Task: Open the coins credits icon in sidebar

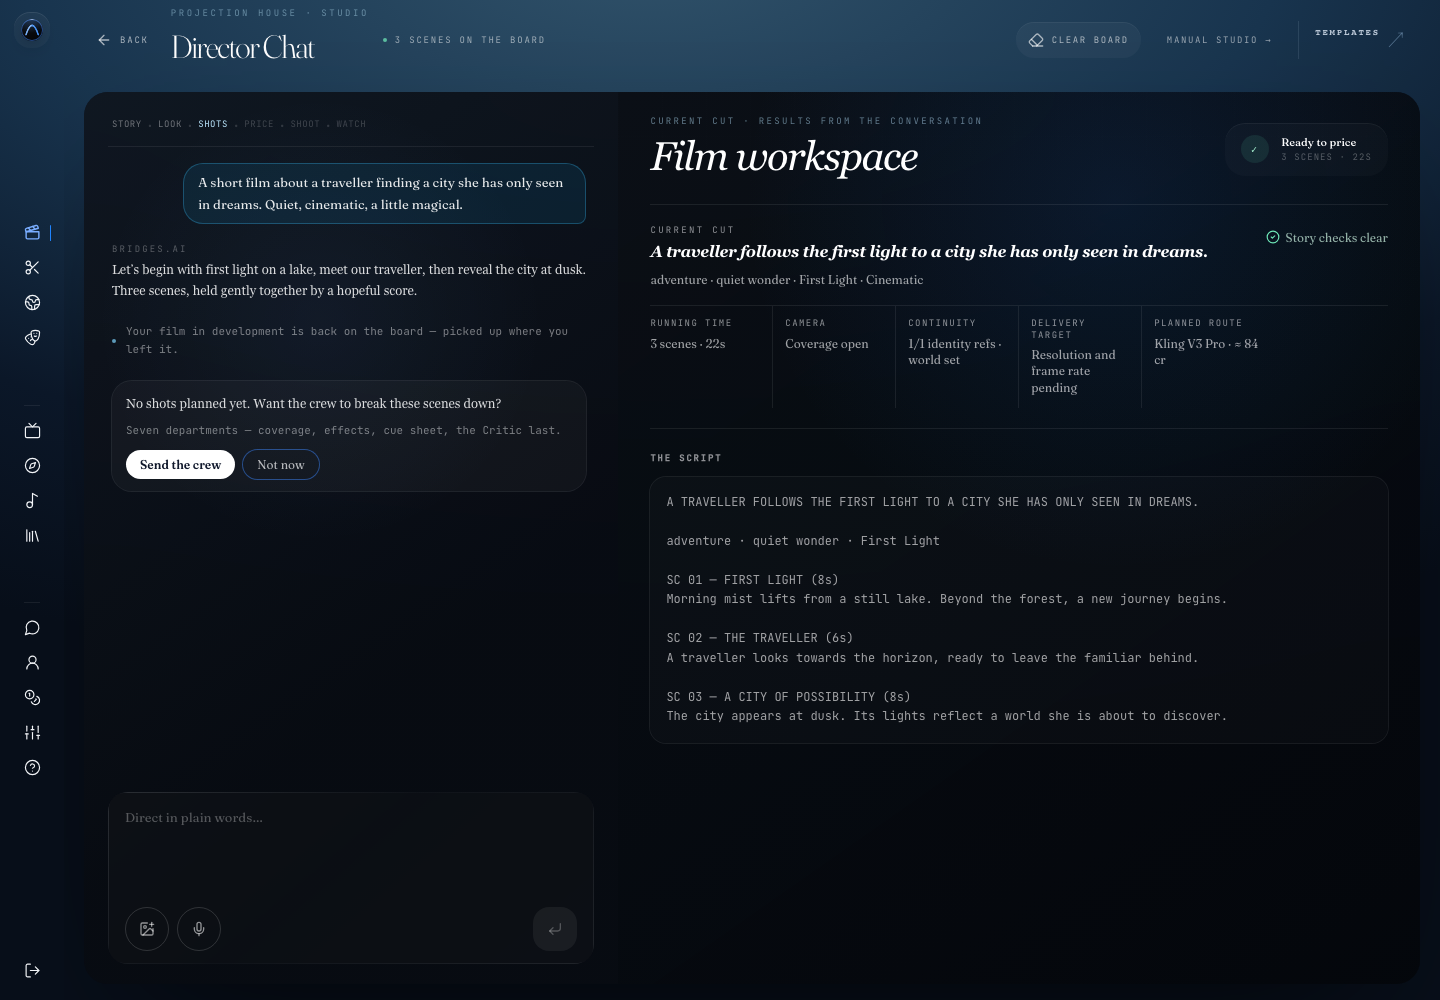Action: point(32,698)
